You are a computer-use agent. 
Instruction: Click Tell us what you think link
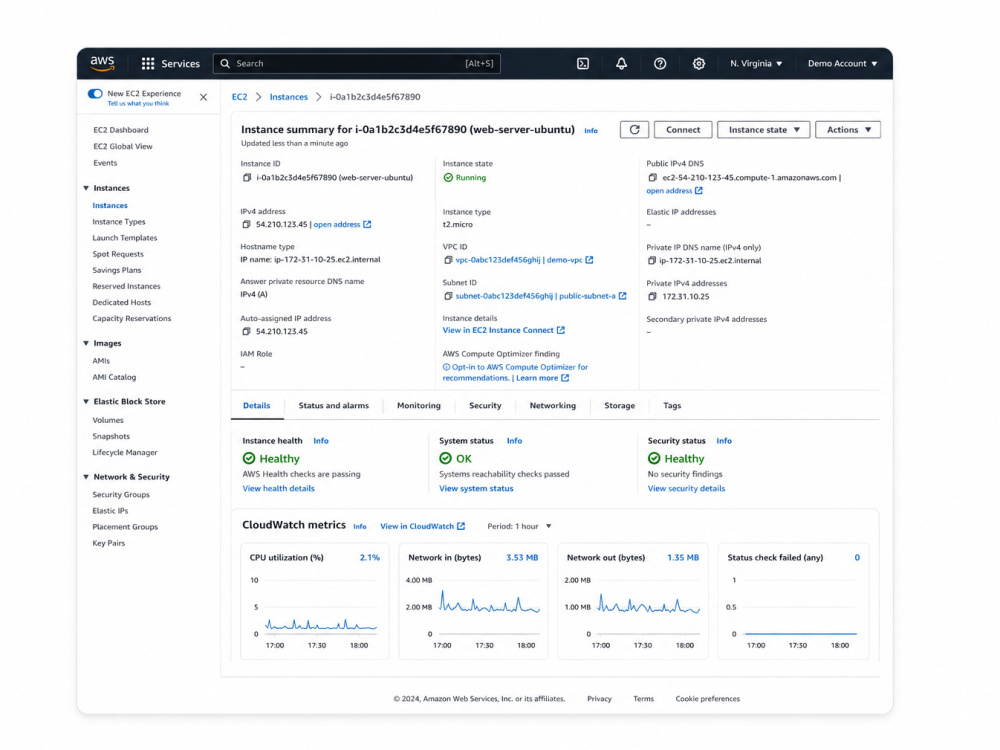coord(138,103)
